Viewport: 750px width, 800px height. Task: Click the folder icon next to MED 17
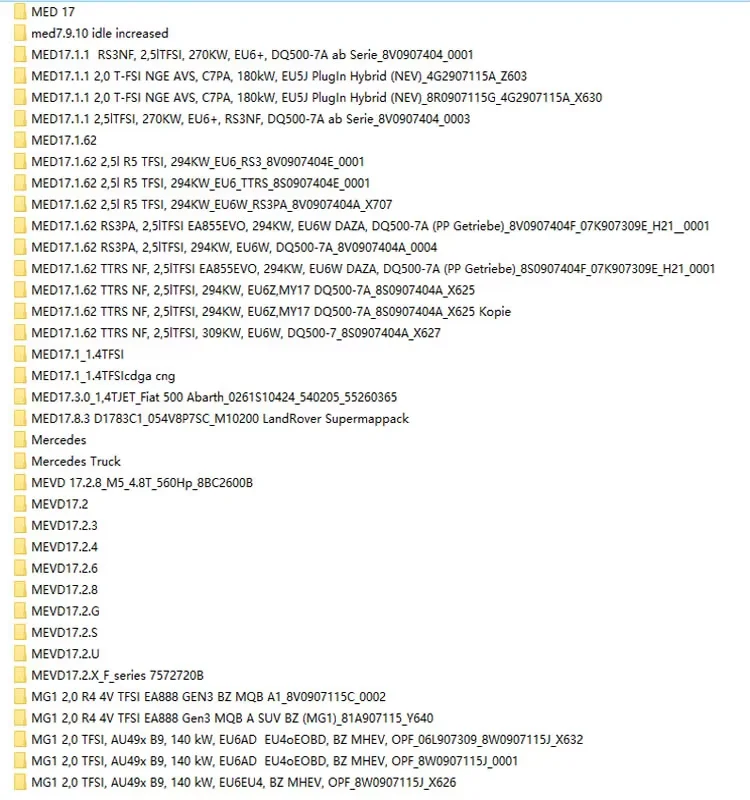[20, 11]
